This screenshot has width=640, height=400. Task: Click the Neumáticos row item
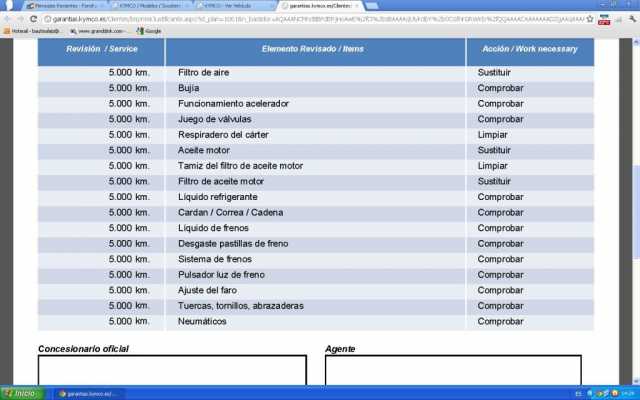click(204, 322)
